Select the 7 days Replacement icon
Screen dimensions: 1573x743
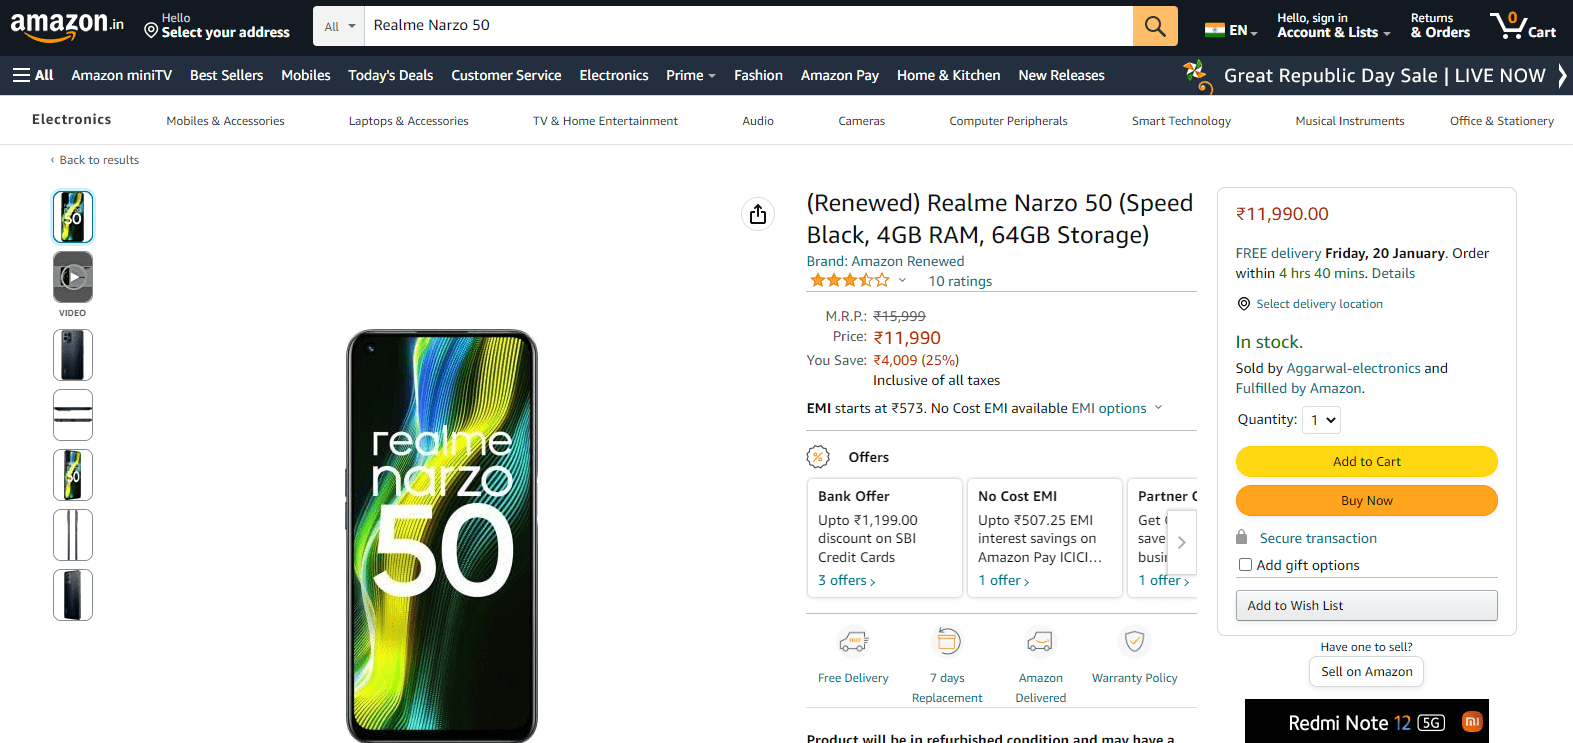pos(946,641)
